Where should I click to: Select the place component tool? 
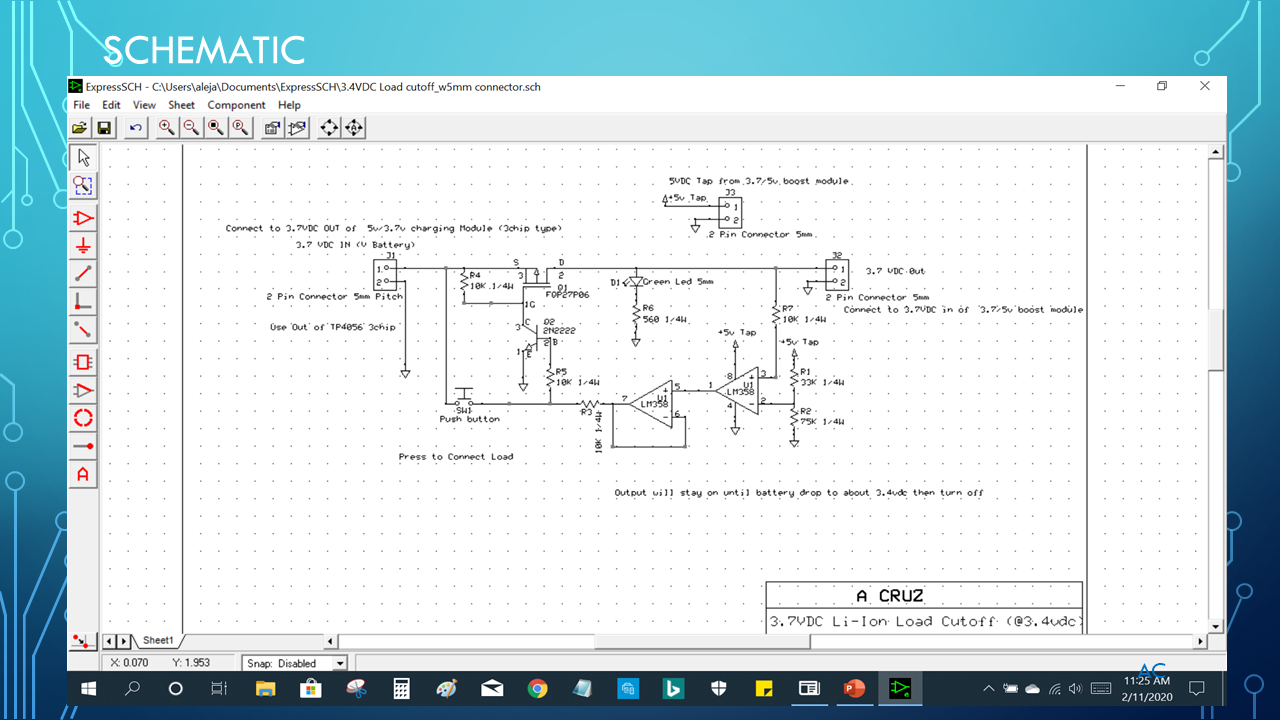(x=83, y=217)
